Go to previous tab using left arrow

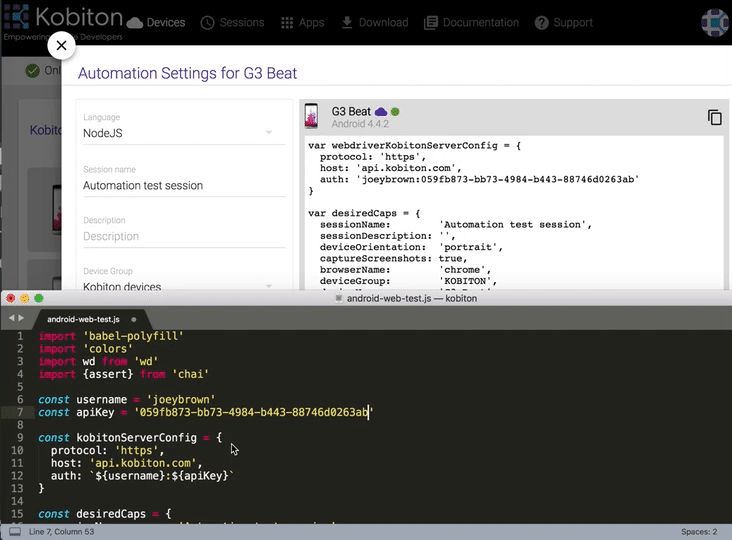11,318
